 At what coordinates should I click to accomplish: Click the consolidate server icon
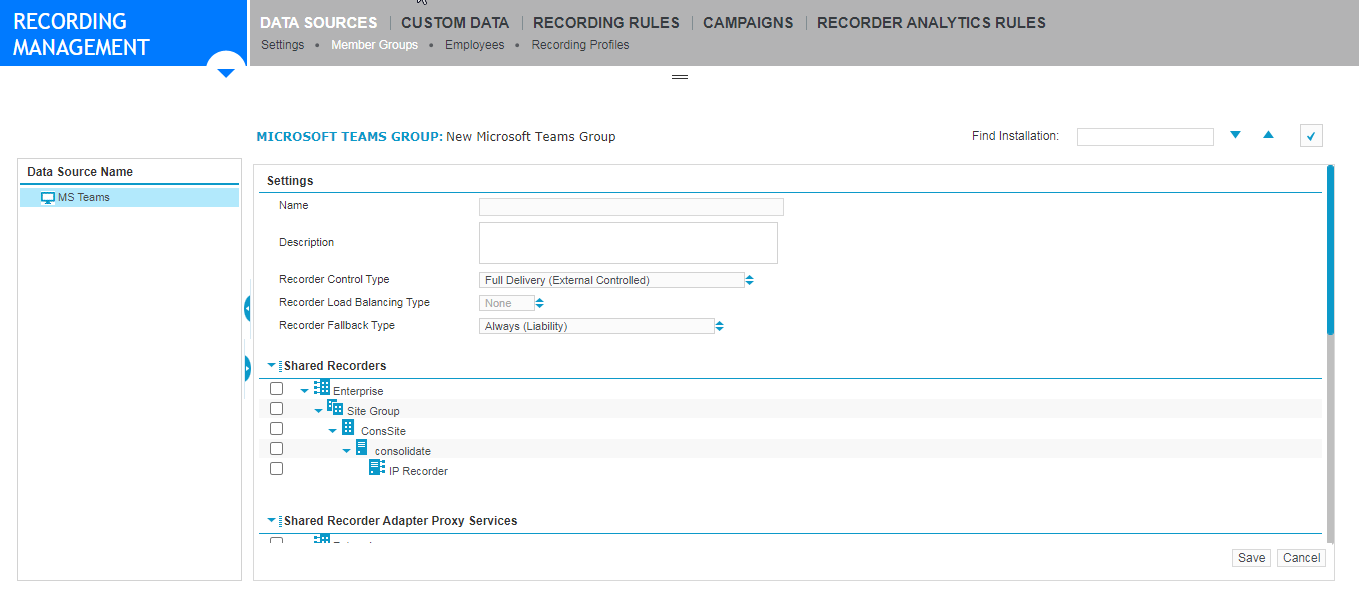click(x=361, y=448)
